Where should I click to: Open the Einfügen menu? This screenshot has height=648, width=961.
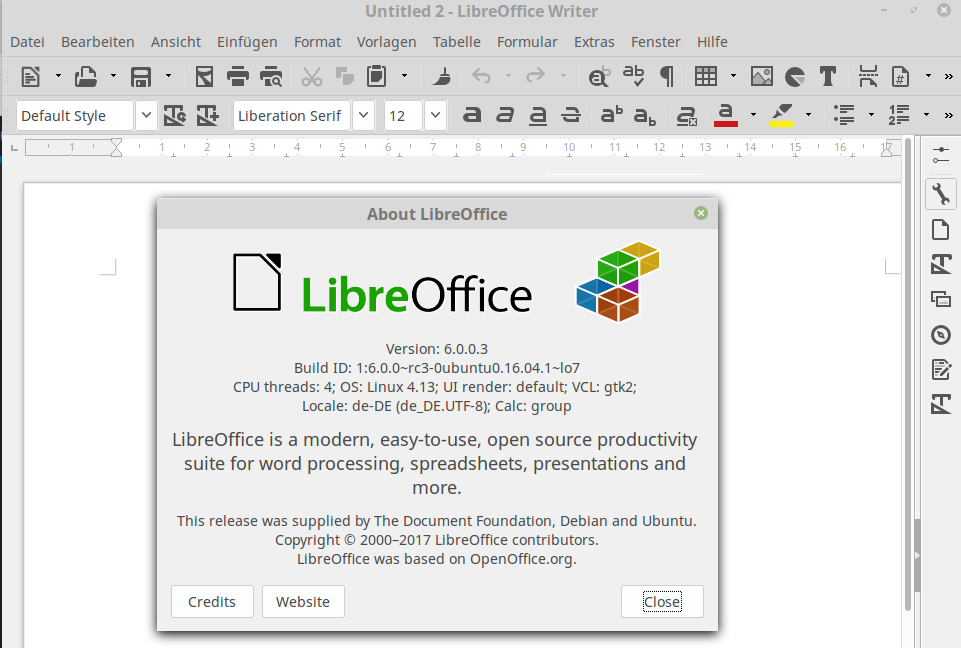click(247, 42)
